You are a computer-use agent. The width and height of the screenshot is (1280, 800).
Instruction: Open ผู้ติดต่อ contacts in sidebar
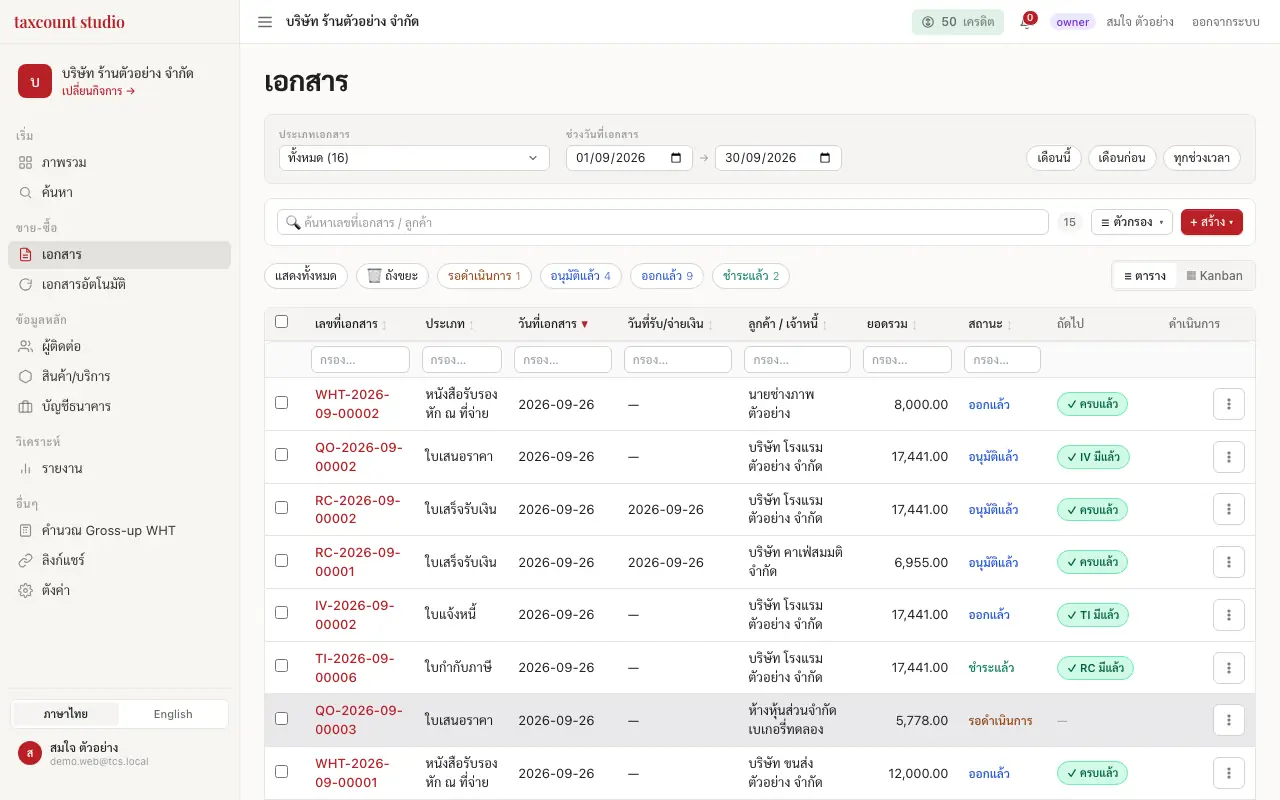coord(120,346)
